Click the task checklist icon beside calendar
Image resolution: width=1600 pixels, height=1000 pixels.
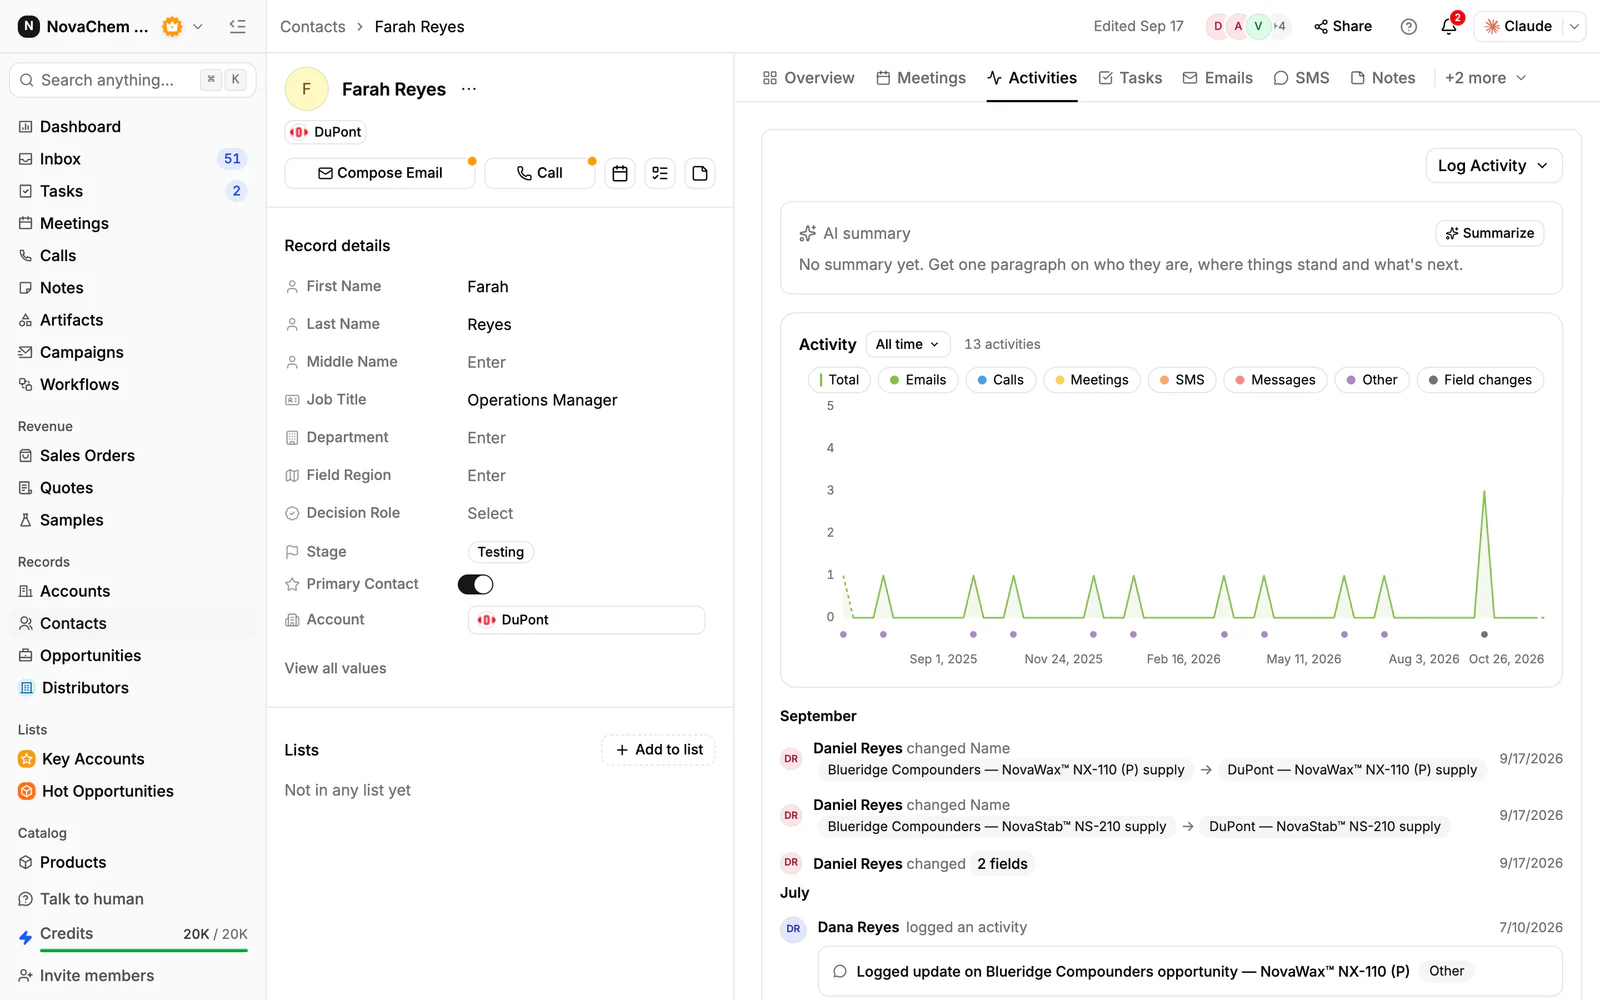tap(660, 173)
